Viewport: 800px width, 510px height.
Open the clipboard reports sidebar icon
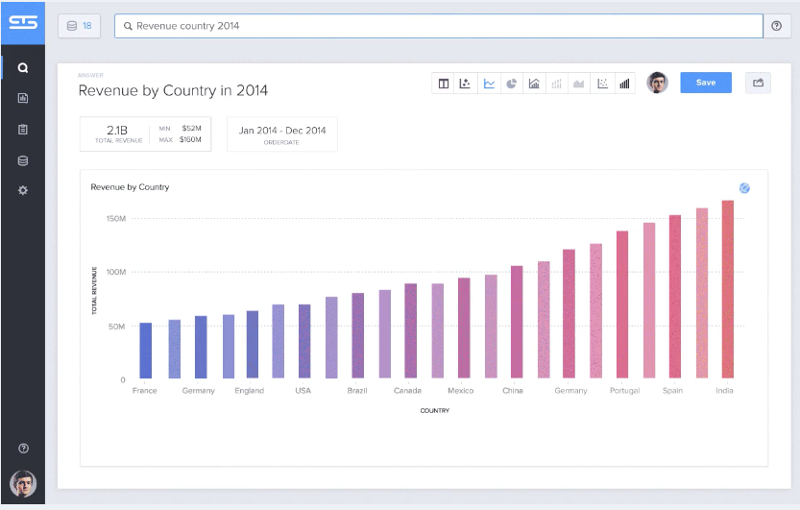23,129
